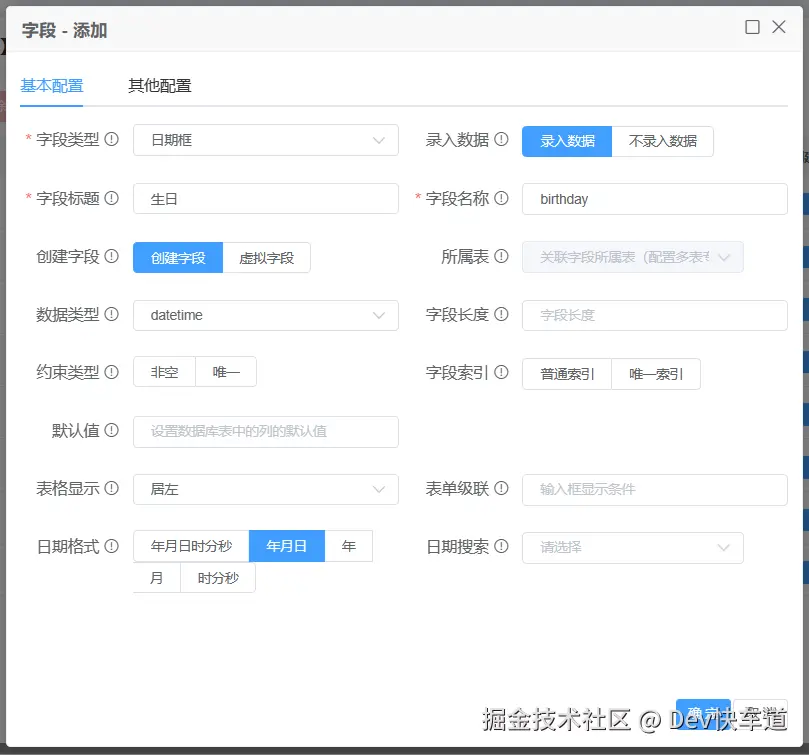Click the info icon beside 数据类型
809x755 pixels.
(111, 314)
